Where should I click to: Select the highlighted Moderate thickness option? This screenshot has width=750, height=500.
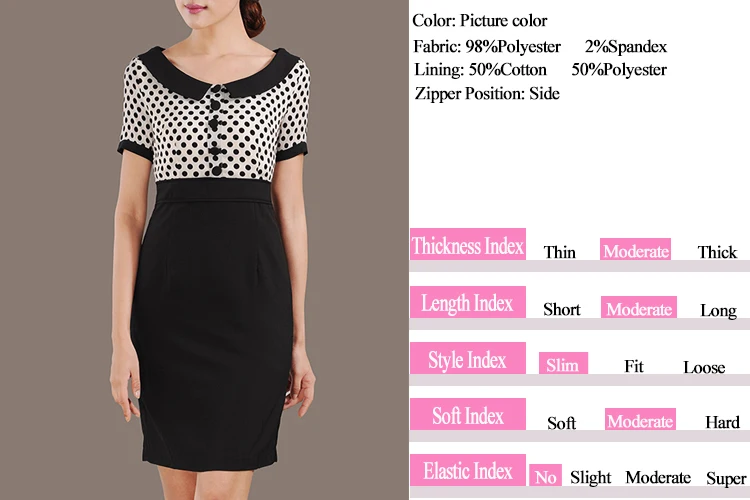tap(635, 249)
